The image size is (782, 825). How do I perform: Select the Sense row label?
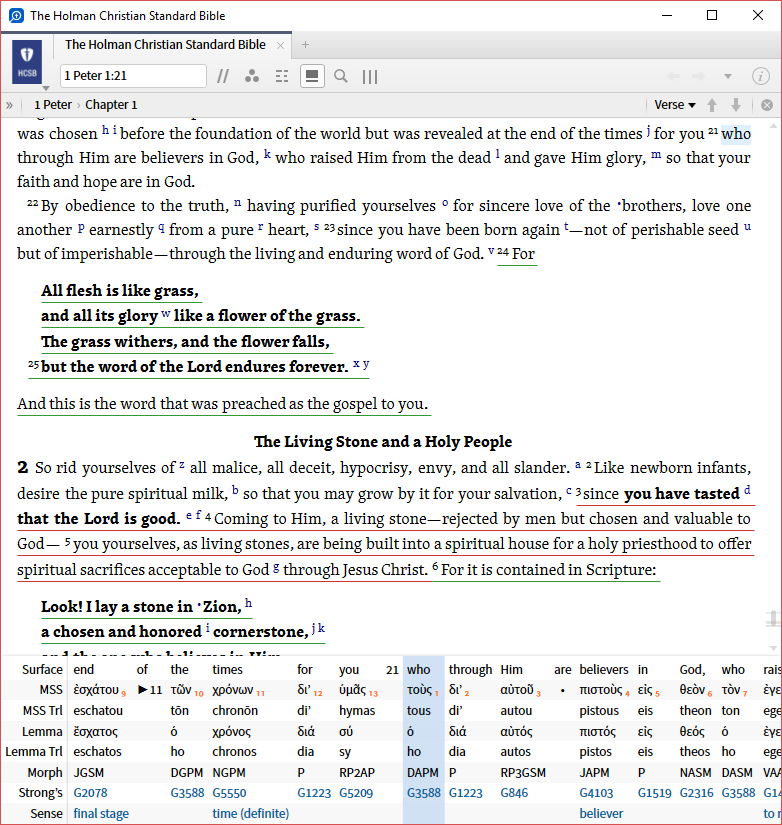[46, 813]
